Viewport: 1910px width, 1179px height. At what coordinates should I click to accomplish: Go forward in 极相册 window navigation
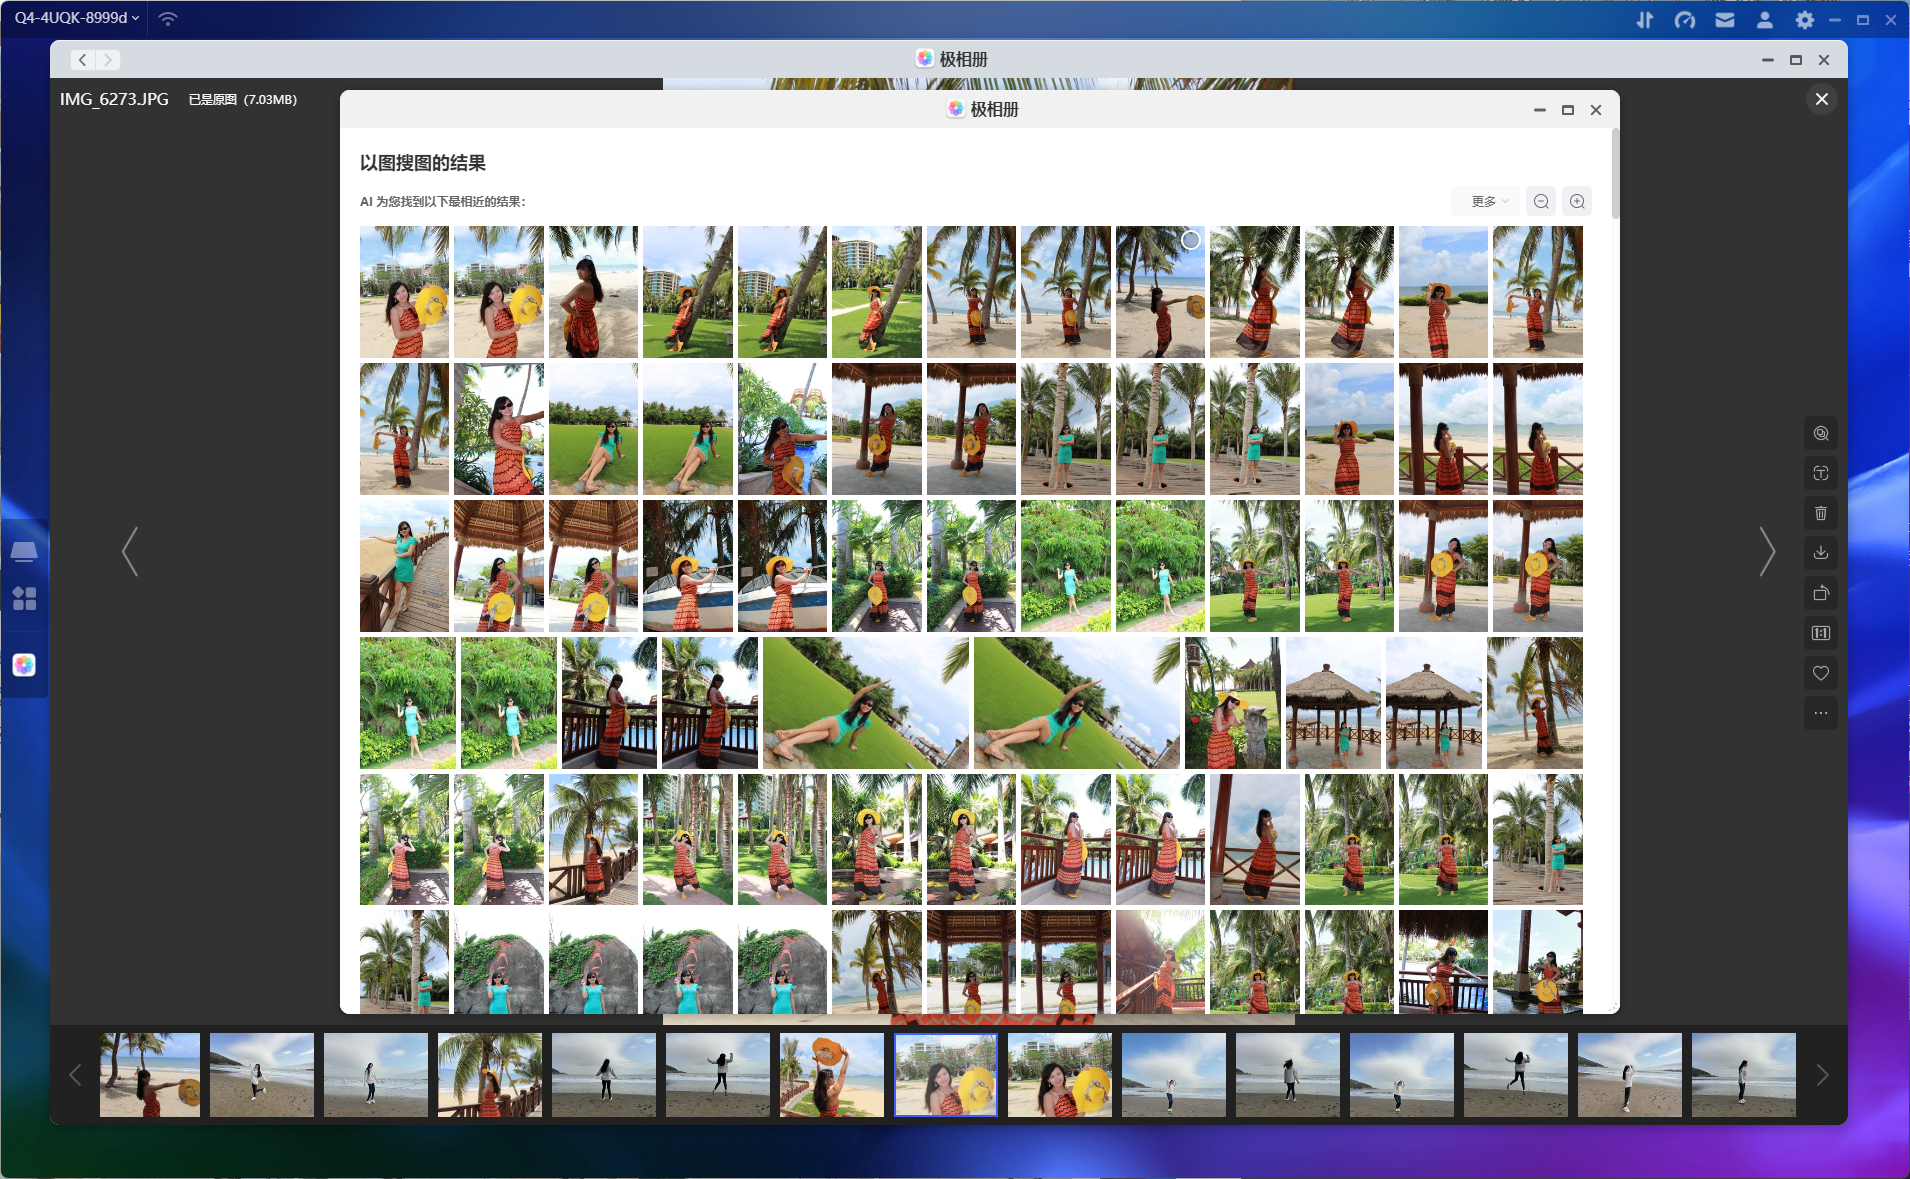click(x=108, y=60)
